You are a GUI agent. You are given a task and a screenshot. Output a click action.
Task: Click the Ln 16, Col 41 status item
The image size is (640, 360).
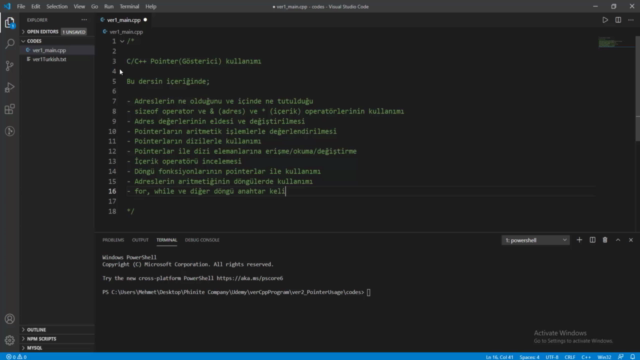(499, 357)
